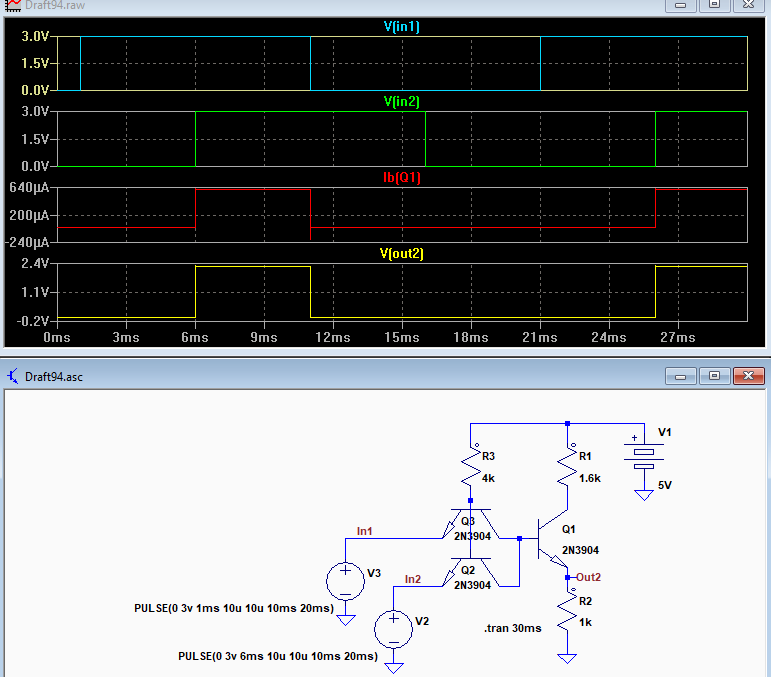Click voltage source V2 symbol
Screen dimensions: 771x677
coord(393,629)
